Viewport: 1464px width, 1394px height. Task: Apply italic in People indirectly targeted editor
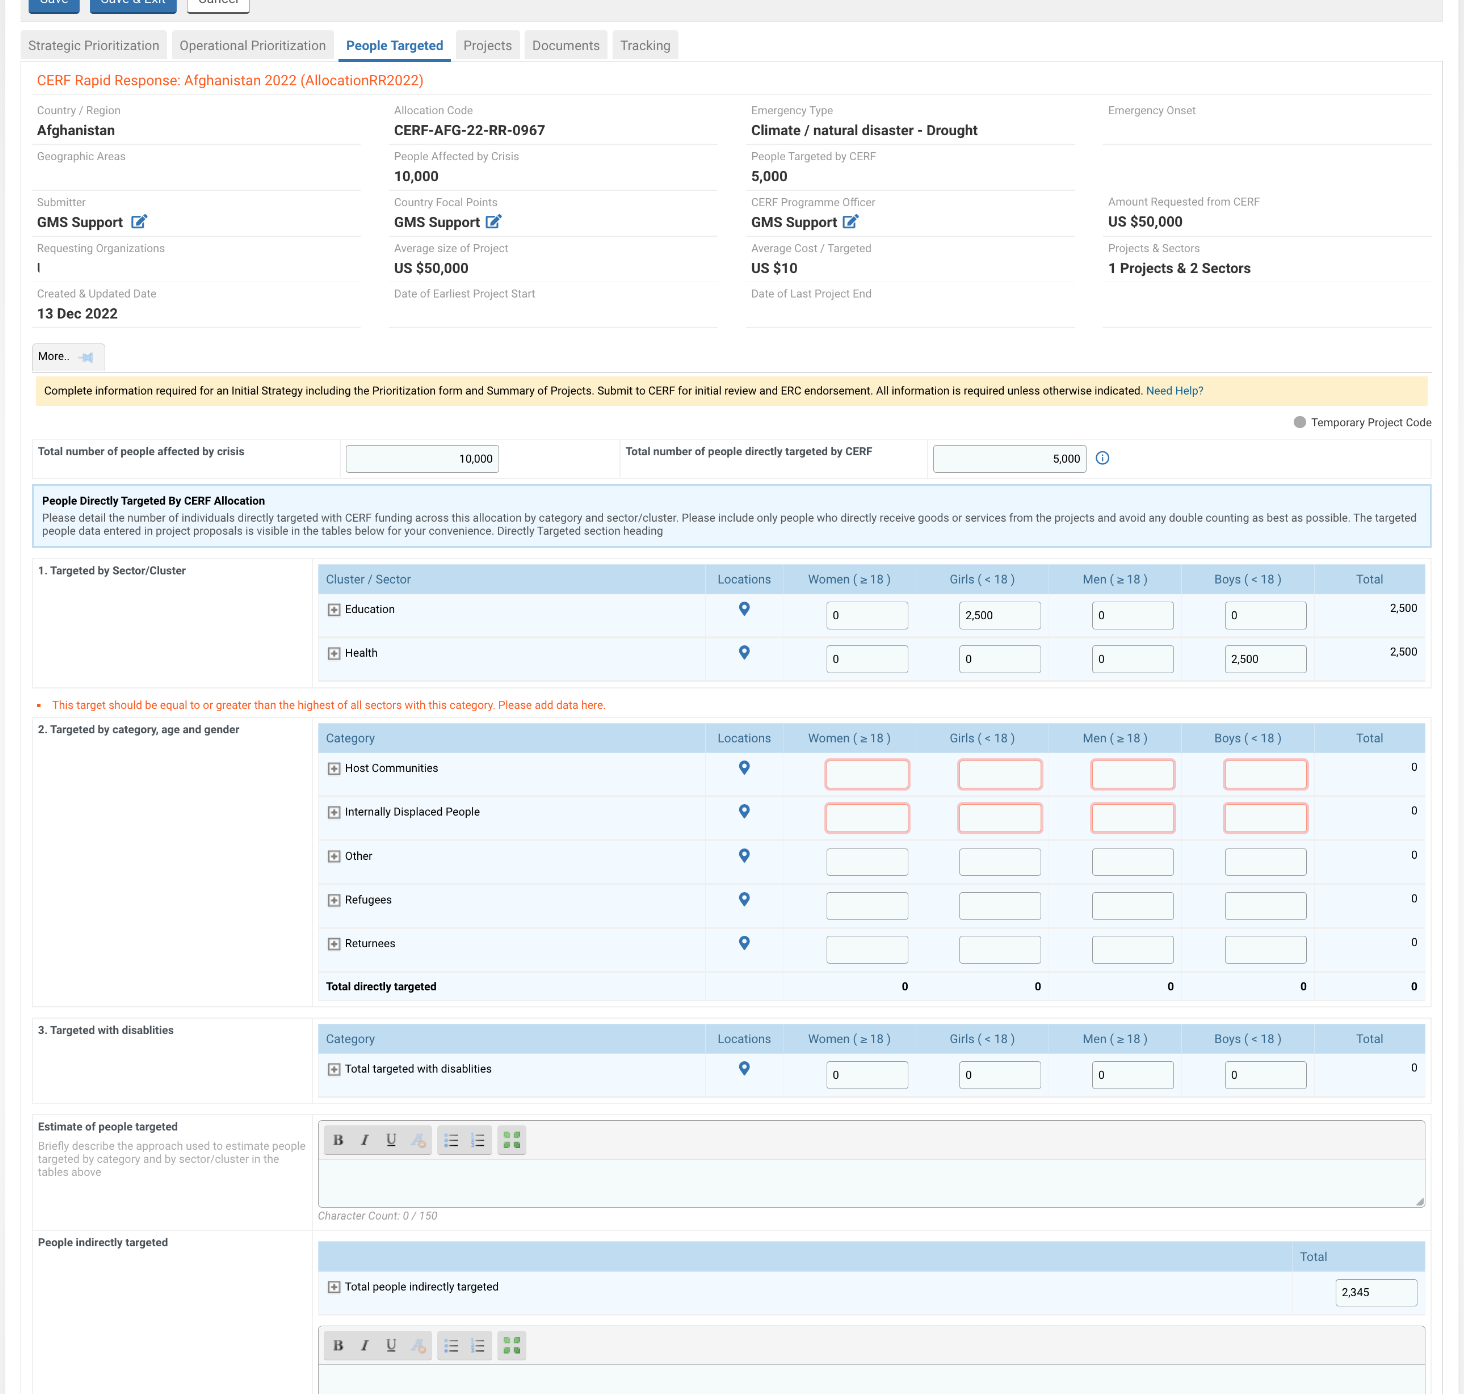click(364, 1346)
